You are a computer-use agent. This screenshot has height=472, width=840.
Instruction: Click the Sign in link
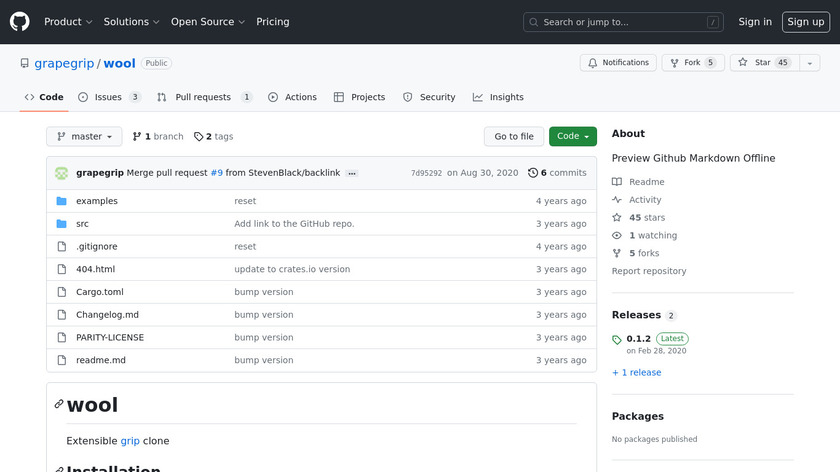tap(755, 22)
